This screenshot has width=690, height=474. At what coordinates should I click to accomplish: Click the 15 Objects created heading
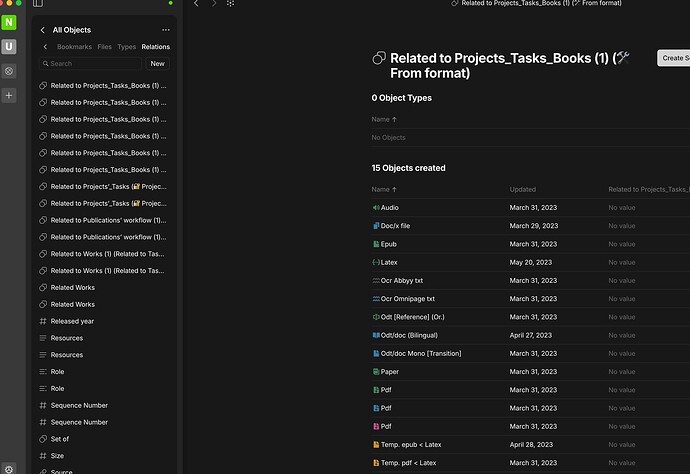point(408,168)
